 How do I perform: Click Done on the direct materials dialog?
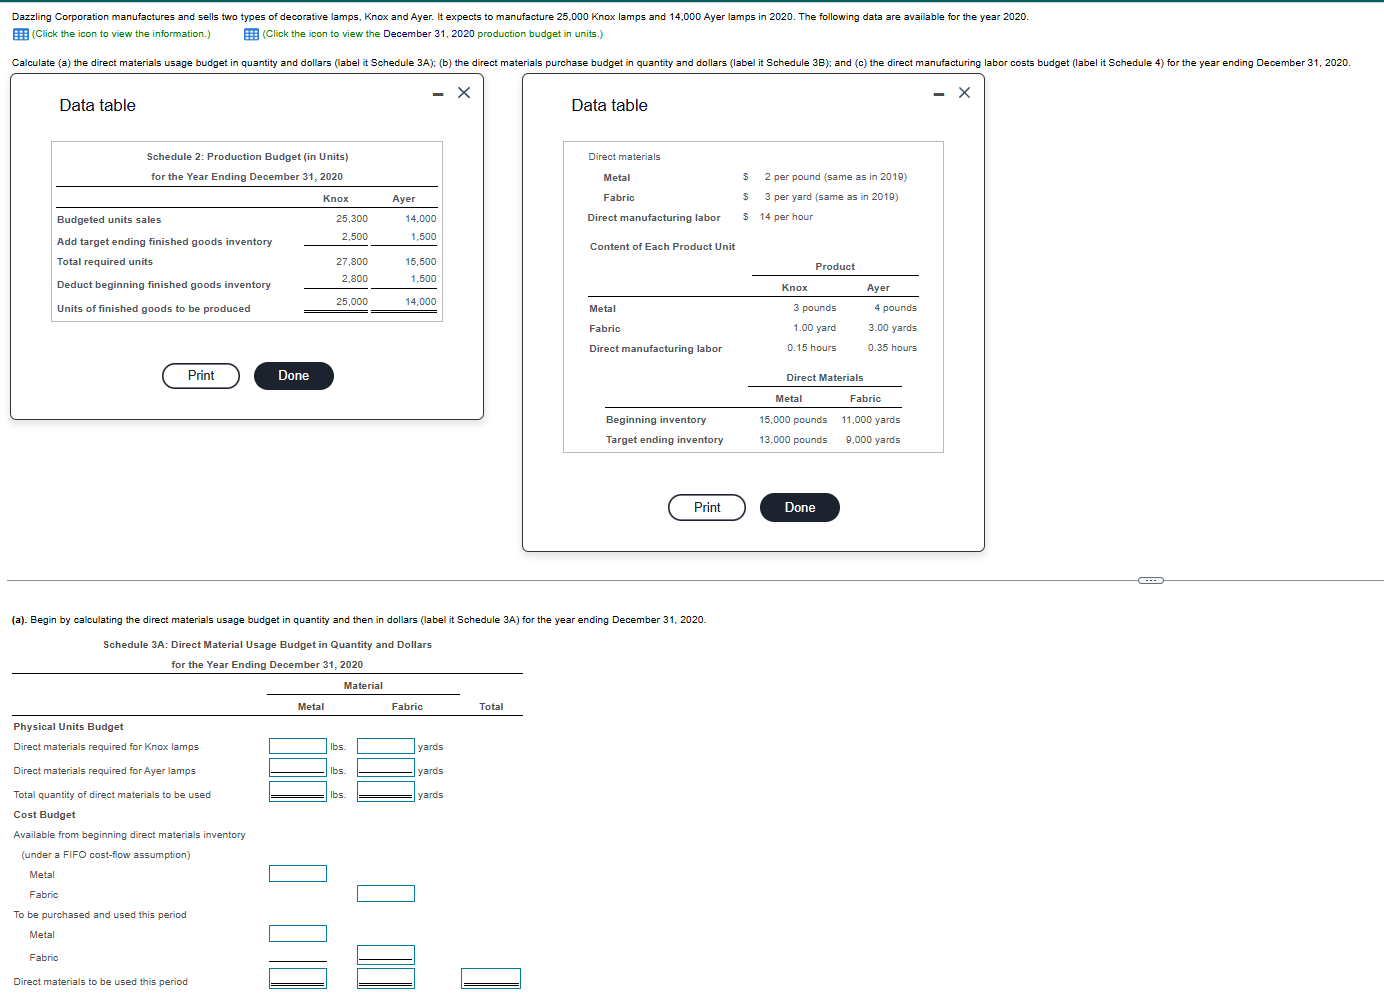pyautogui.click(x=799, y=507)
